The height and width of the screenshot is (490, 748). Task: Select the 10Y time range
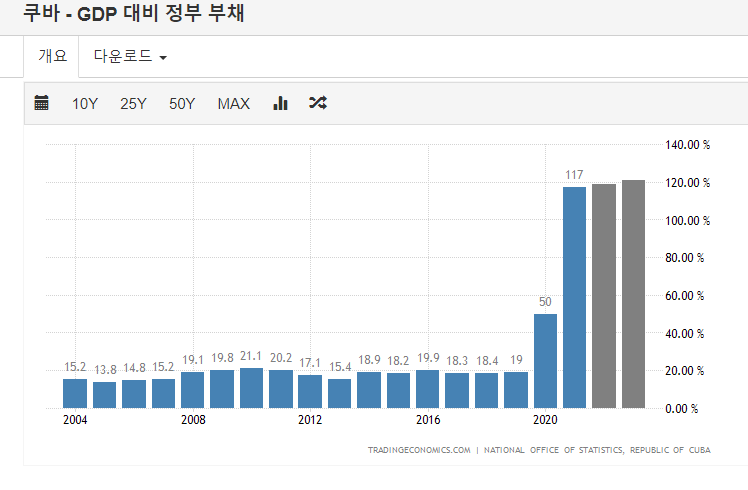(x=85, y=104)
